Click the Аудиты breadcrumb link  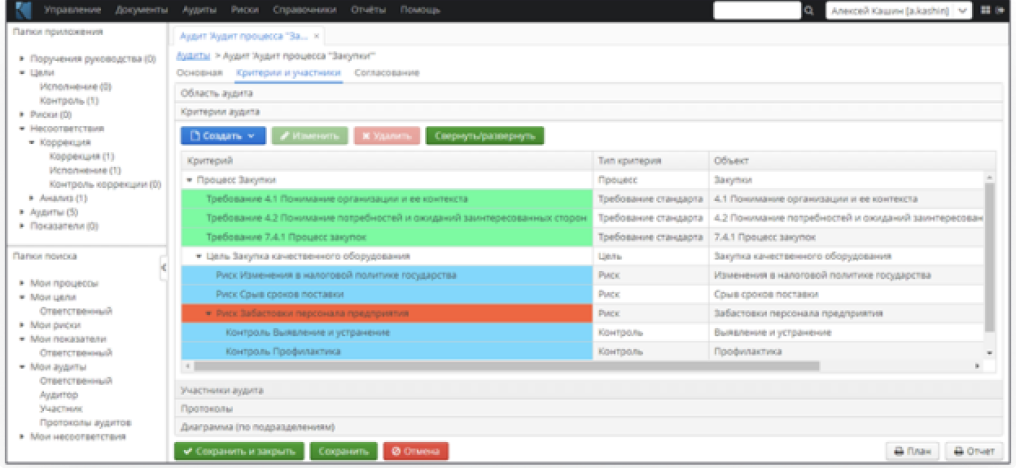192,56
